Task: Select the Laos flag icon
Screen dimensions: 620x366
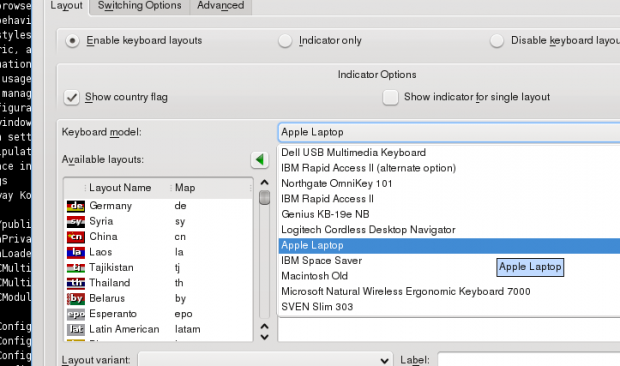Action: pos(76,252)
